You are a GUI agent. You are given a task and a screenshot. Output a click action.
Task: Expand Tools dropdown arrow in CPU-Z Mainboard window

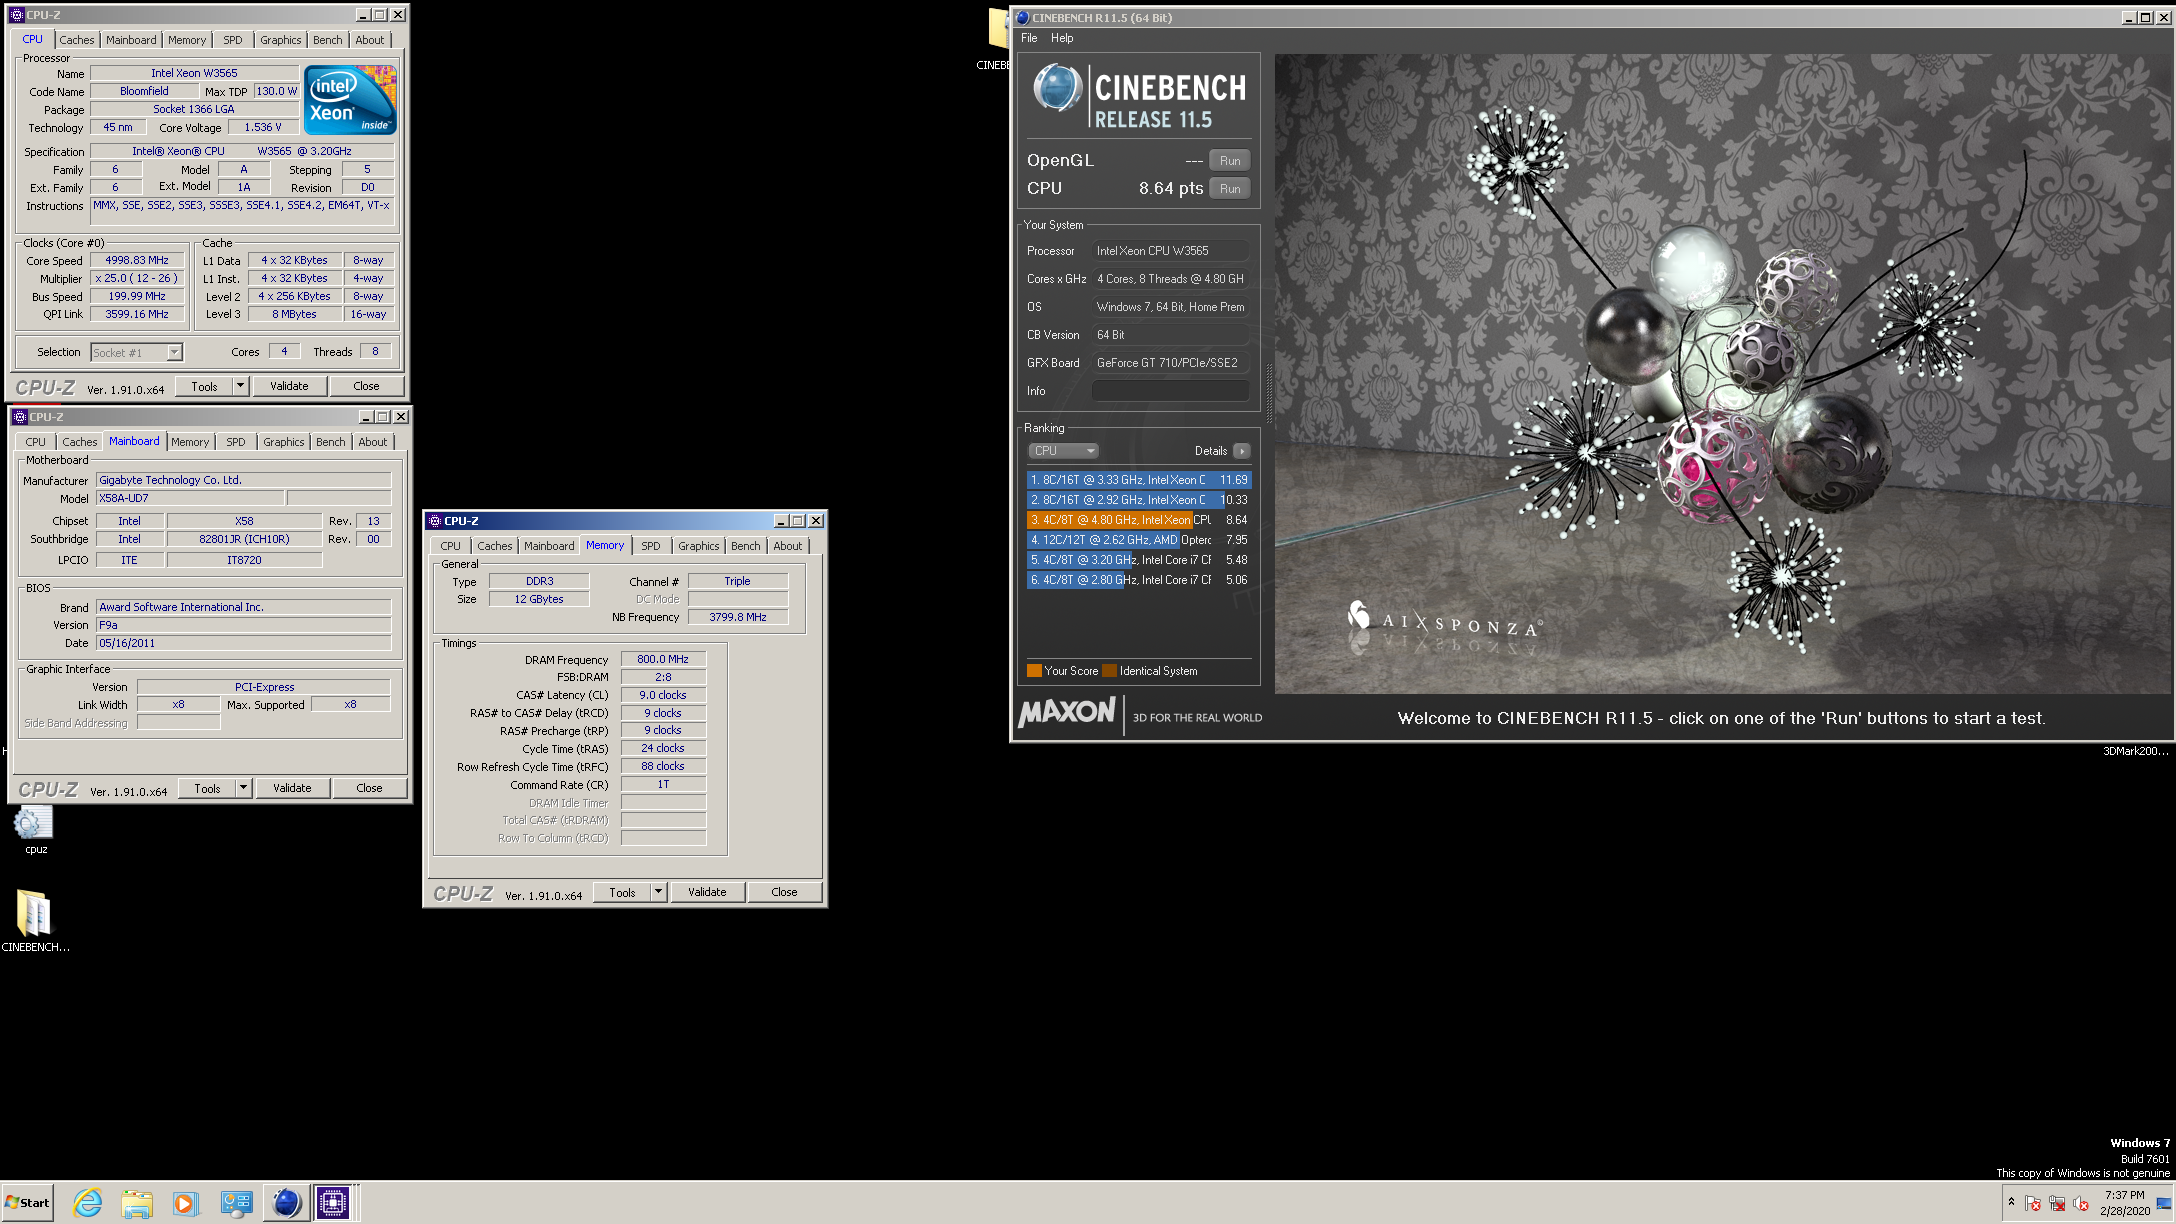(243, 788)
